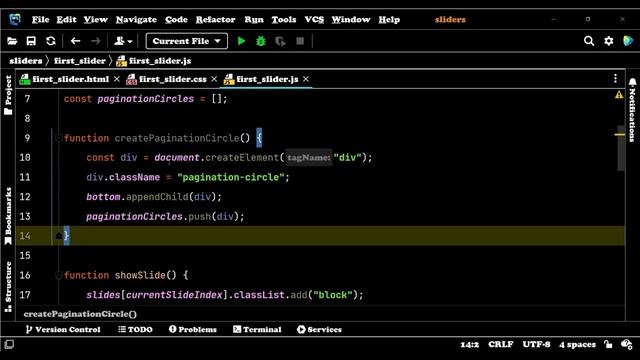Viewport: 640px width, 360px height.
Task: Collapse the createPaginationCircle function fold
Action: coord(58,138)
